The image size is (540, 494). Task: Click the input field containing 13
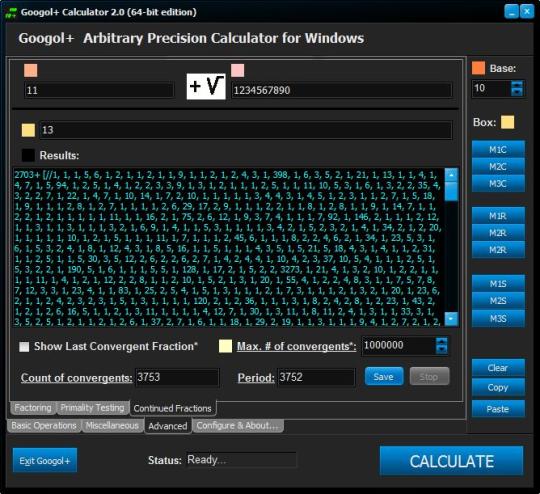pos(246,130)
